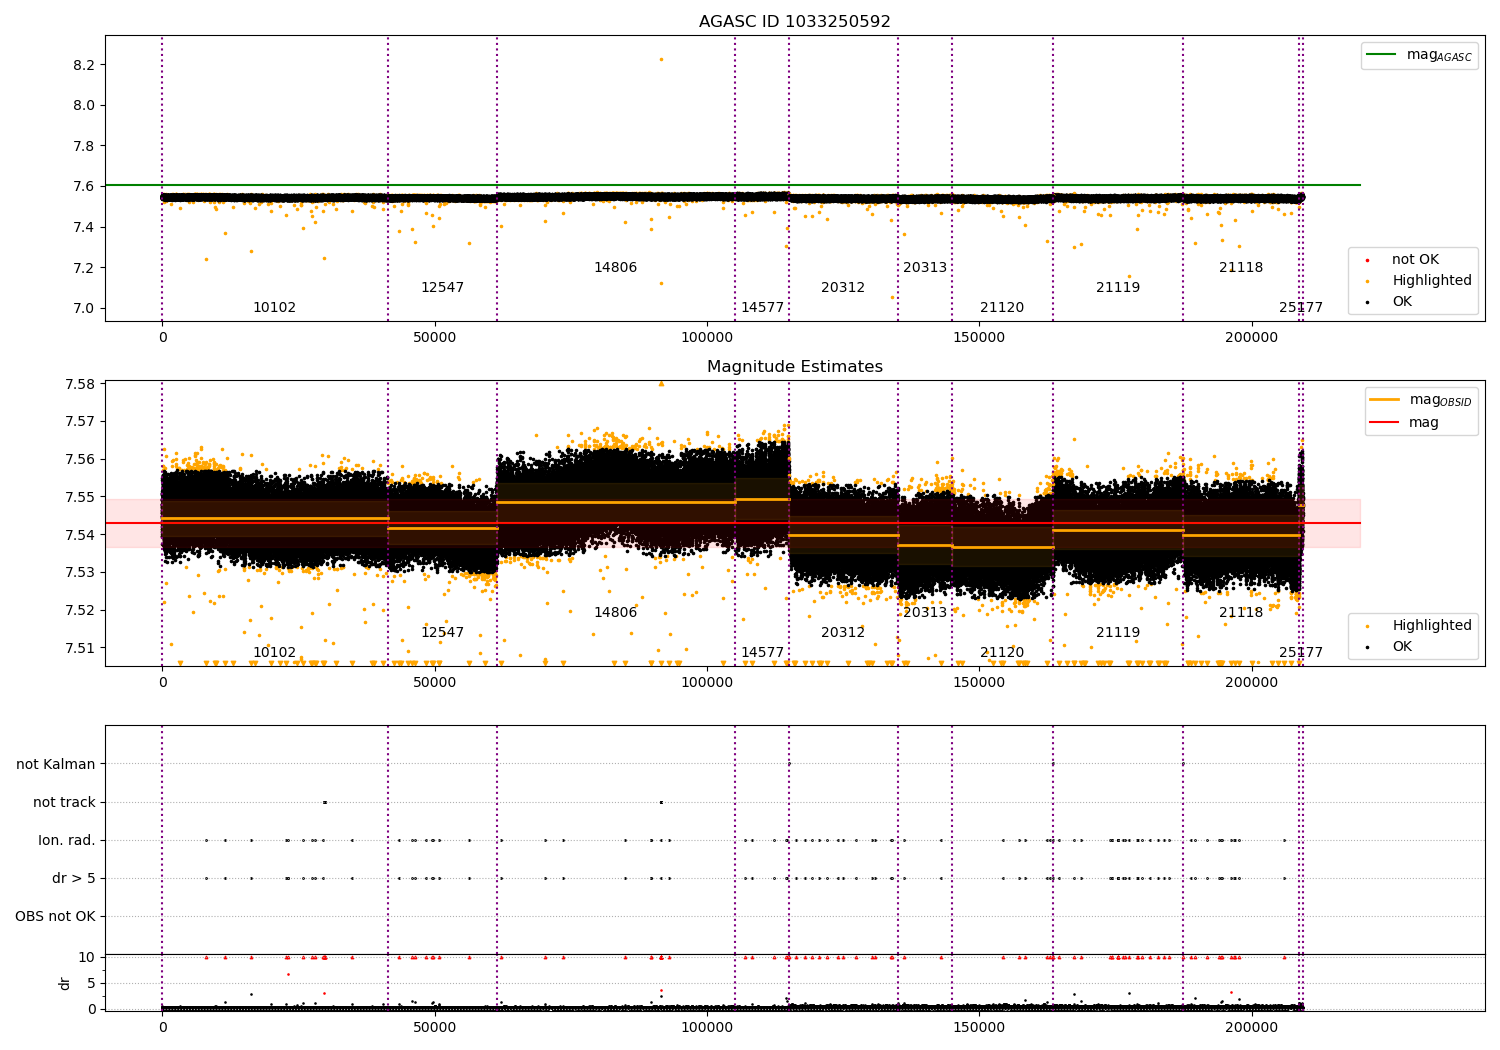
Task: Click the 'not track' marker near time 30000
Action: pyautogui.click(x=325, y=802)
